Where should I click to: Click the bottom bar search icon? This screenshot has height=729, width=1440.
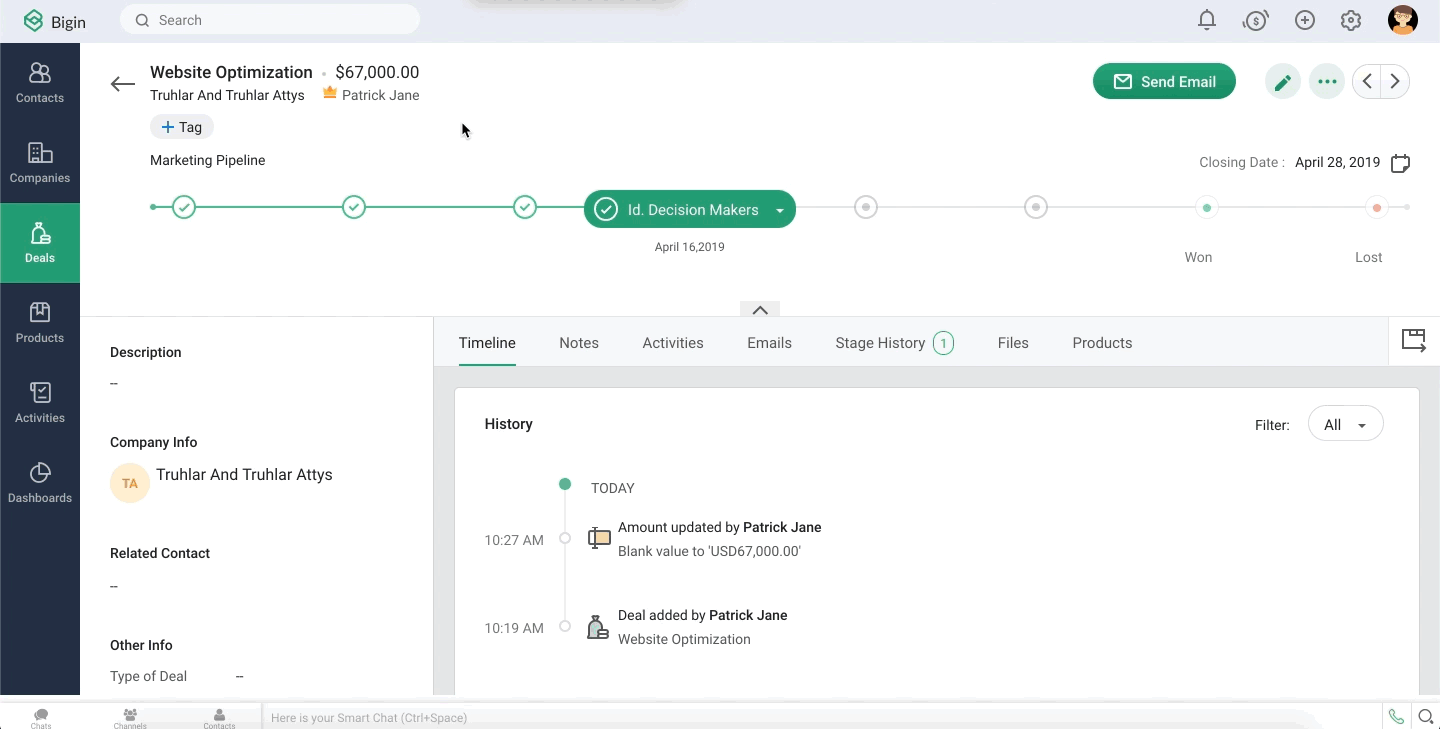(x=1426, y=716)
